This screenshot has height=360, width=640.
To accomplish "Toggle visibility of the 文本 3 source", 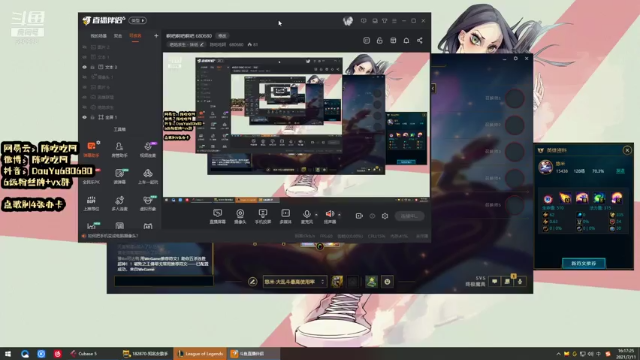I will pyautogui.click(x=85, y=67).
